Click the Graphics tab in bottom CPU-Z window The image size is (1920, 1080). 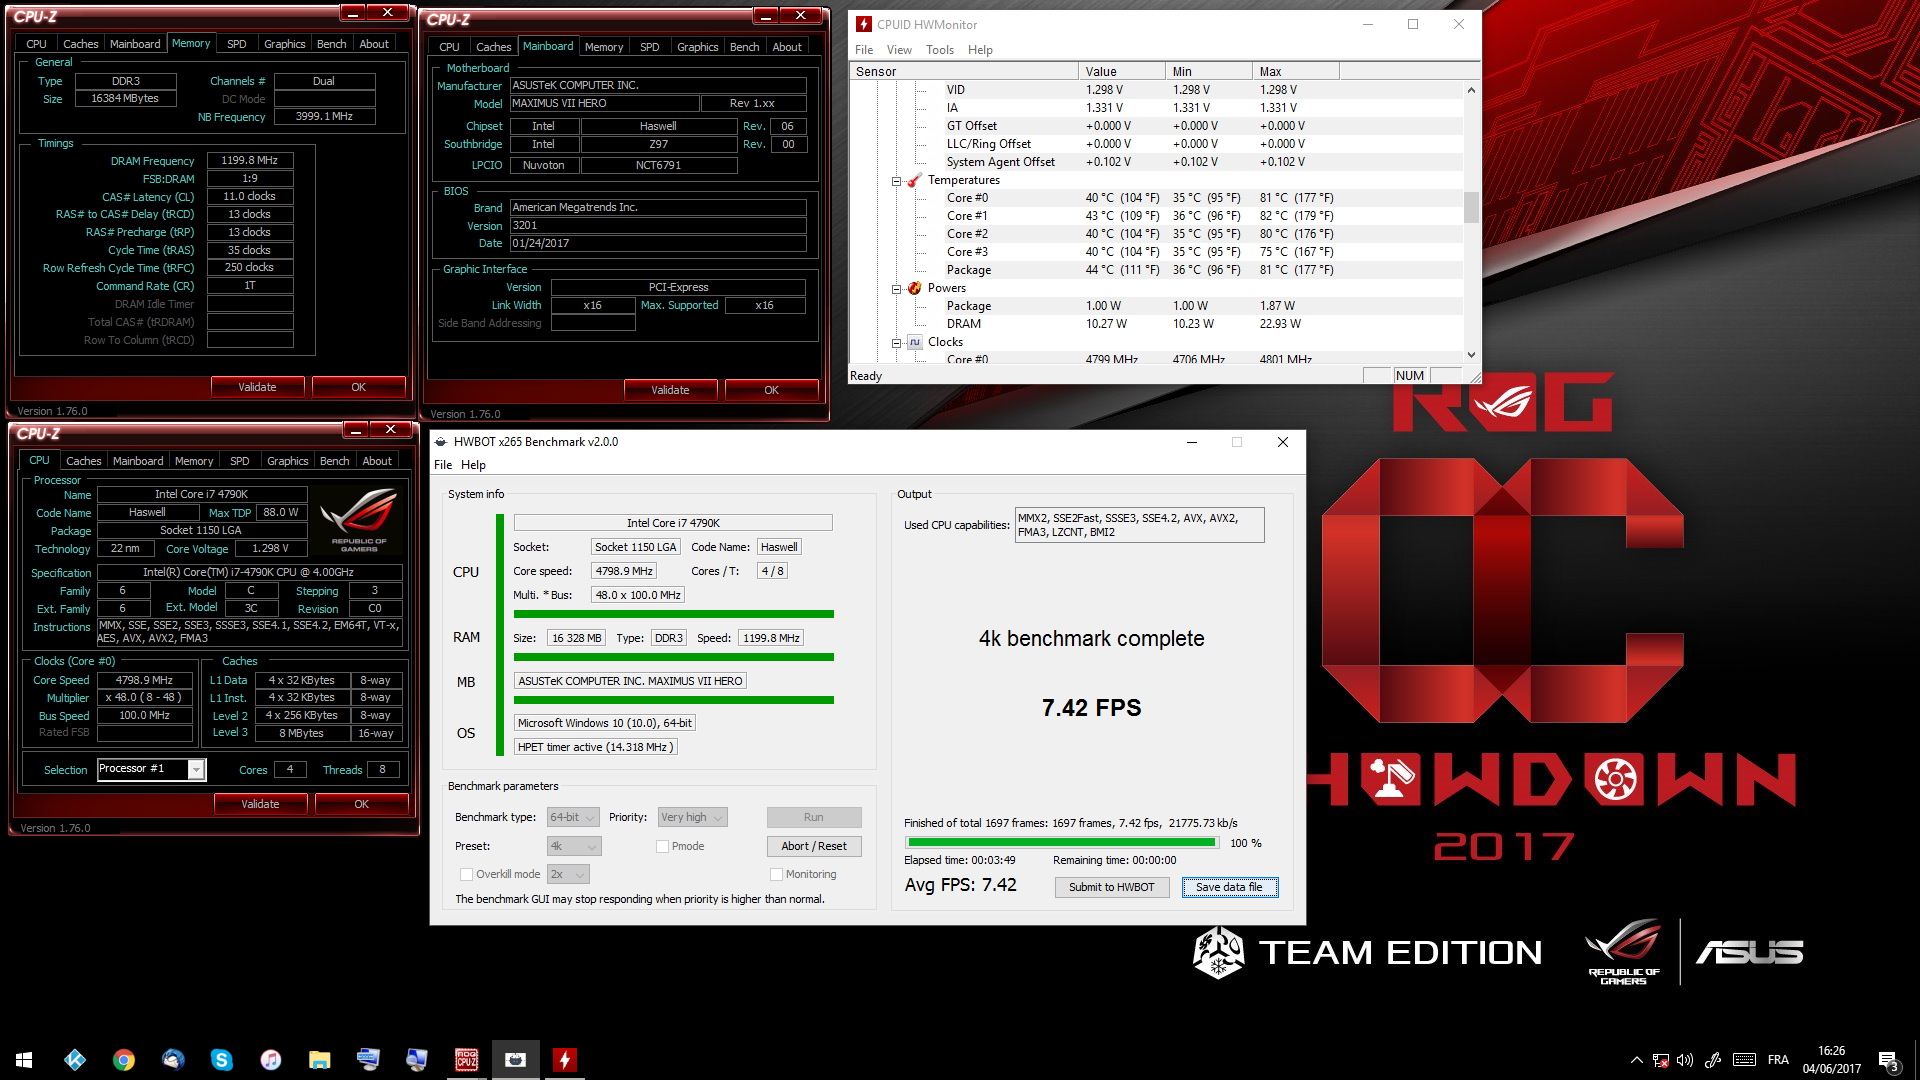[287, 461]
